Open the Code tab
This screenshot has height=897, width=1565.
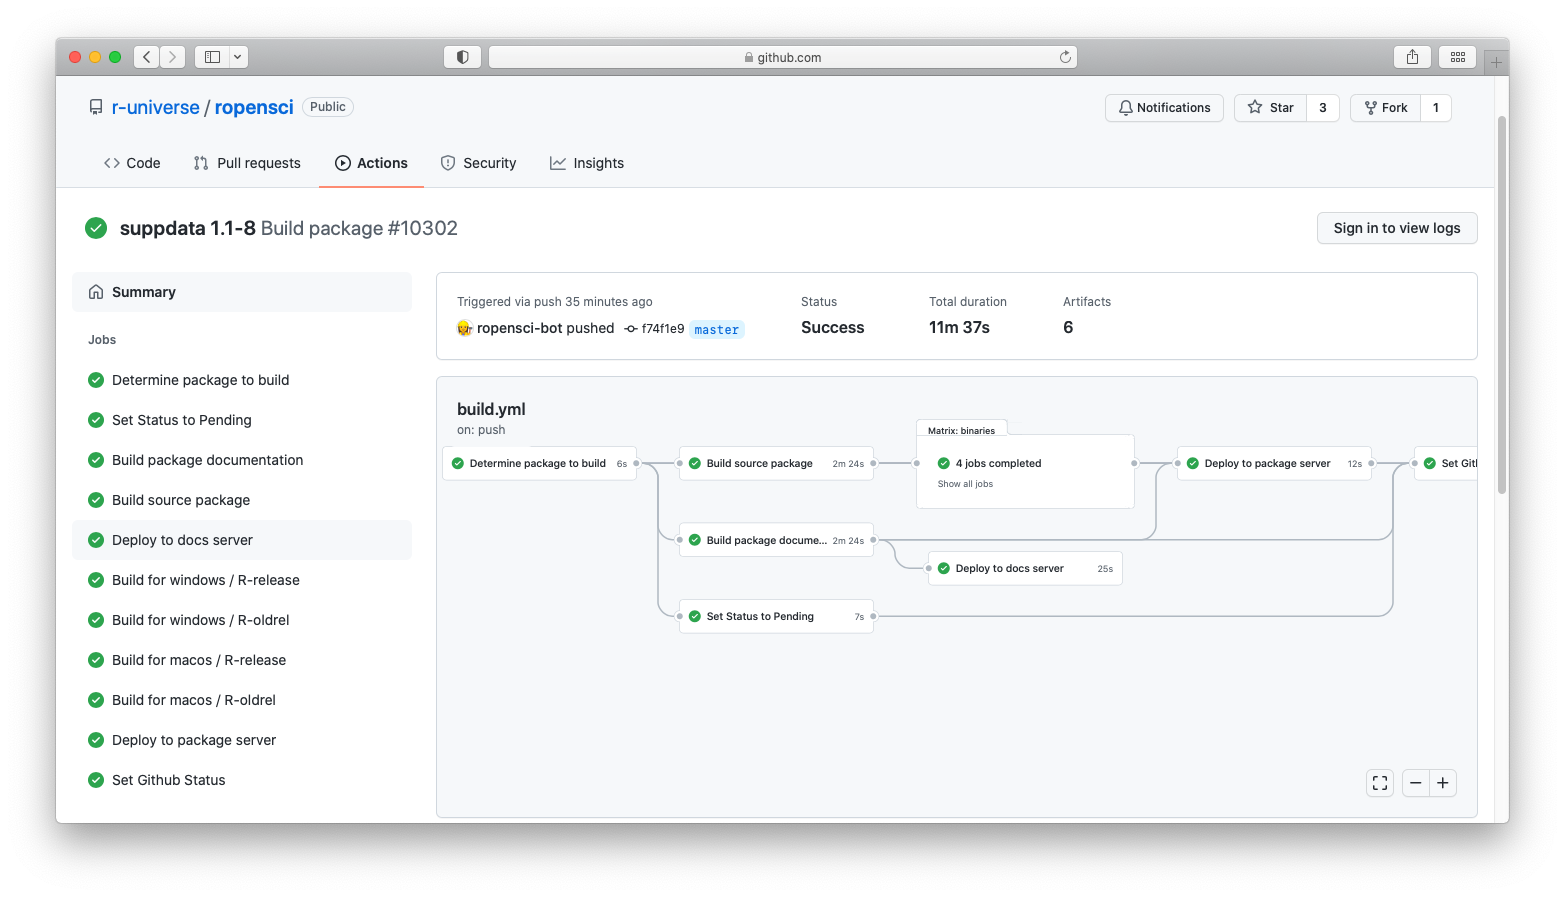(x=132, y=163)
